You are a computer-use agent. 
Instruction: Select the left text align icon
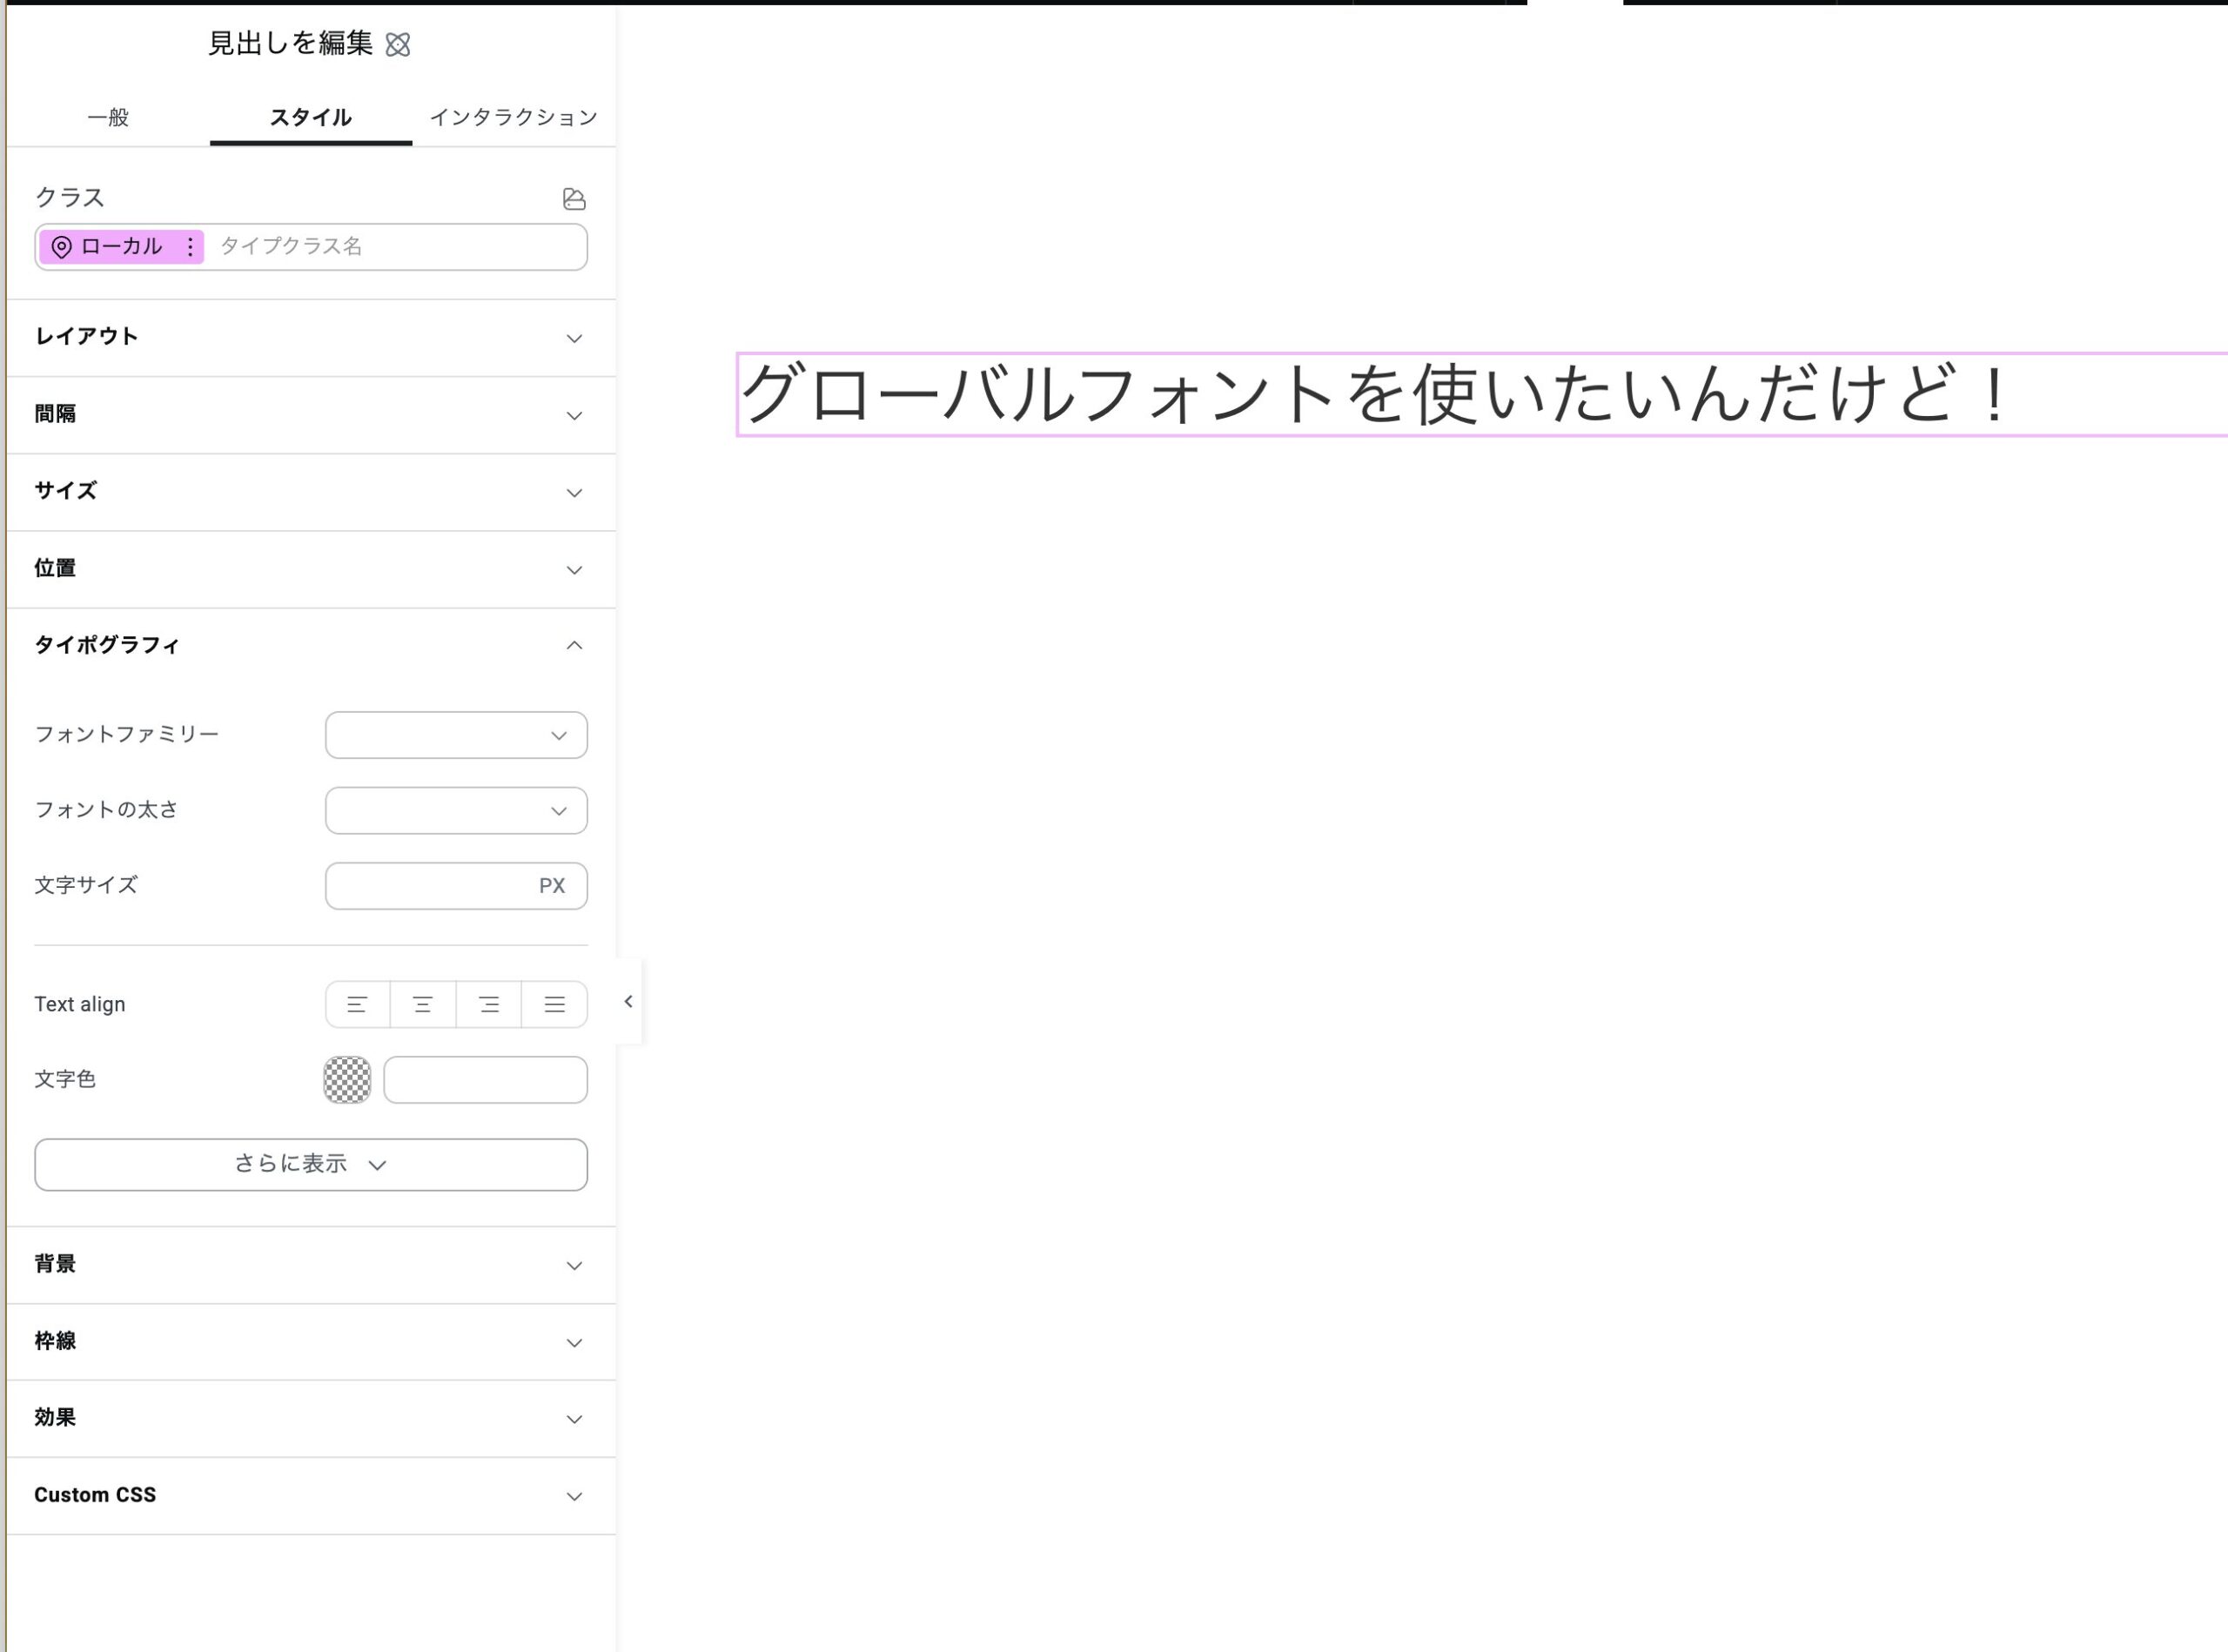357,1004
